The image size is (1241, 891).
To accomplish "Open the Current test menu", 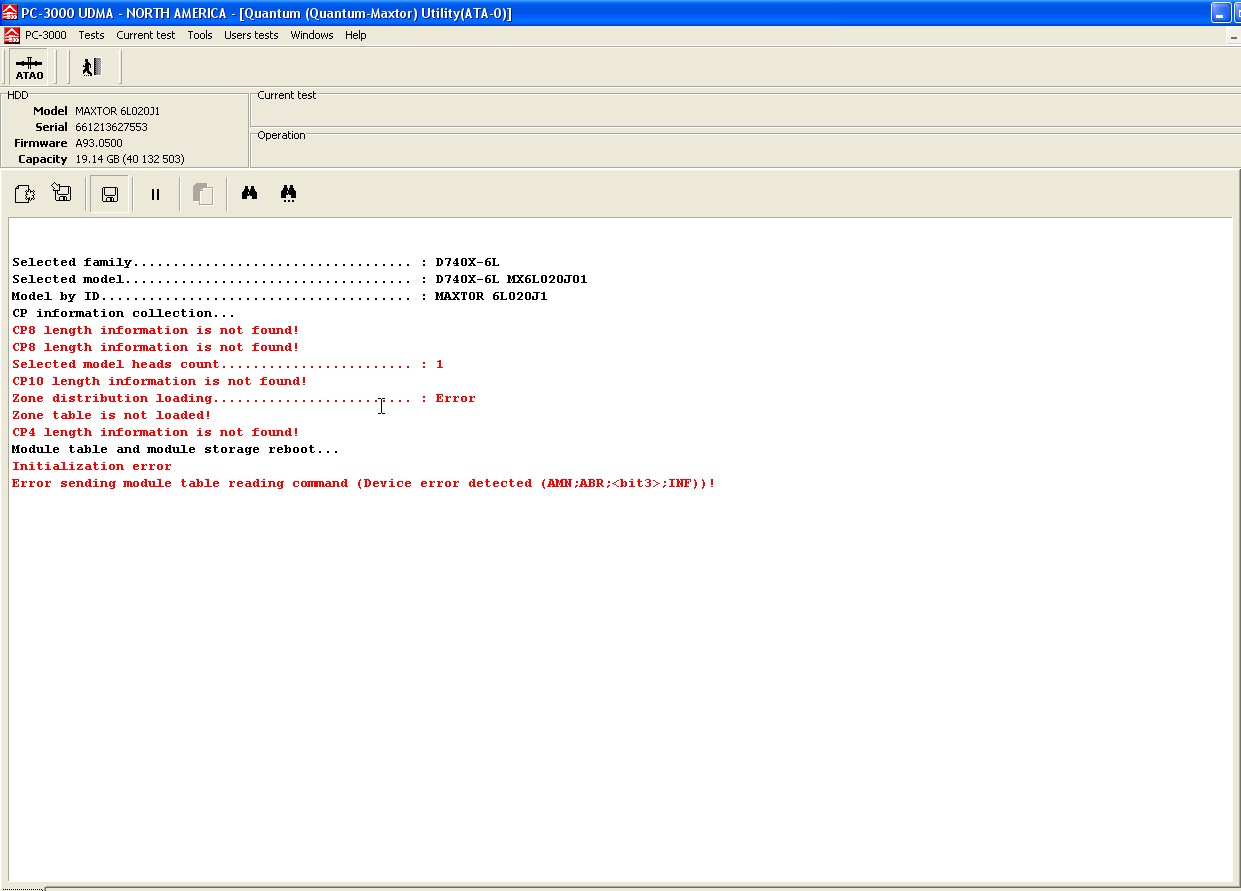I will pos(145,35).
